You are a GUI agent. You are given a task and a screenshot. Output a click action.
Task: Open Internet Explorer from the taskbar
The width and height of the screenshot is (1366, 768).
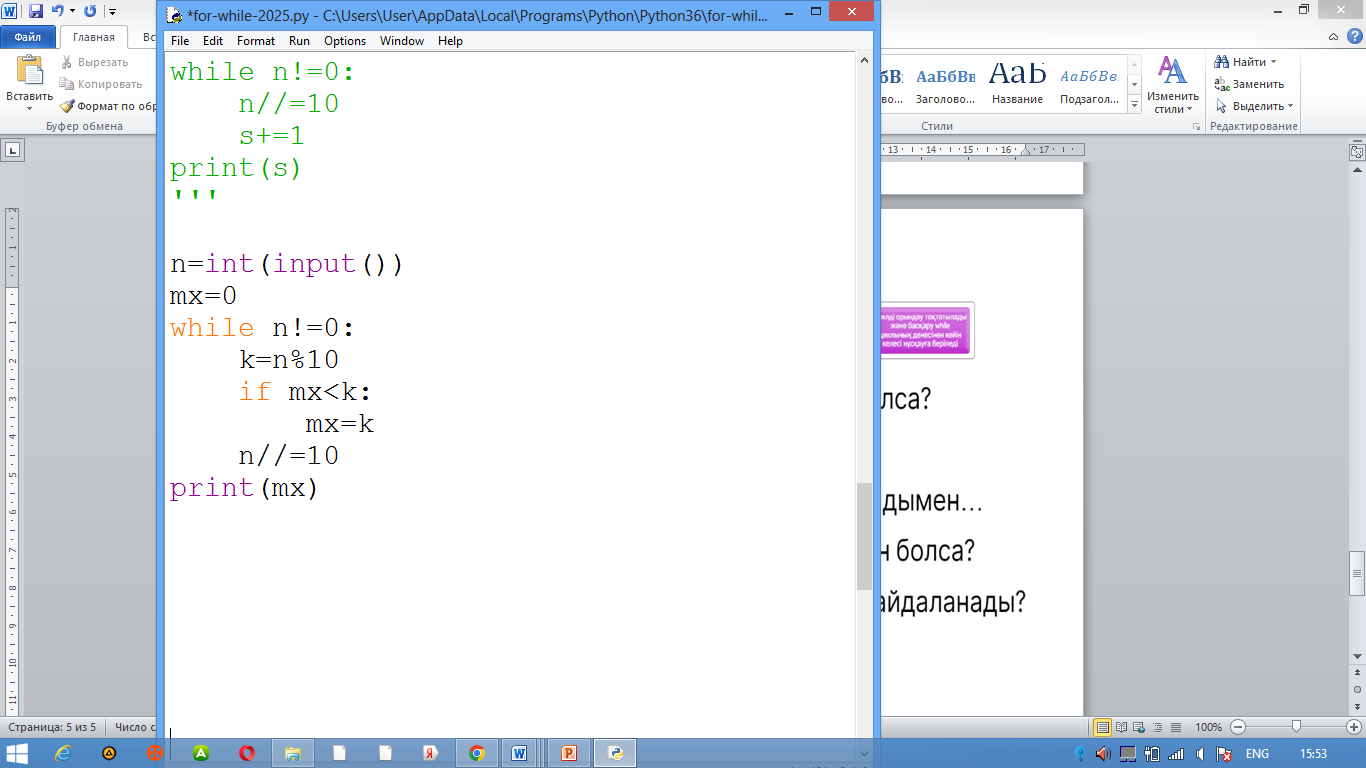[64, 753]
